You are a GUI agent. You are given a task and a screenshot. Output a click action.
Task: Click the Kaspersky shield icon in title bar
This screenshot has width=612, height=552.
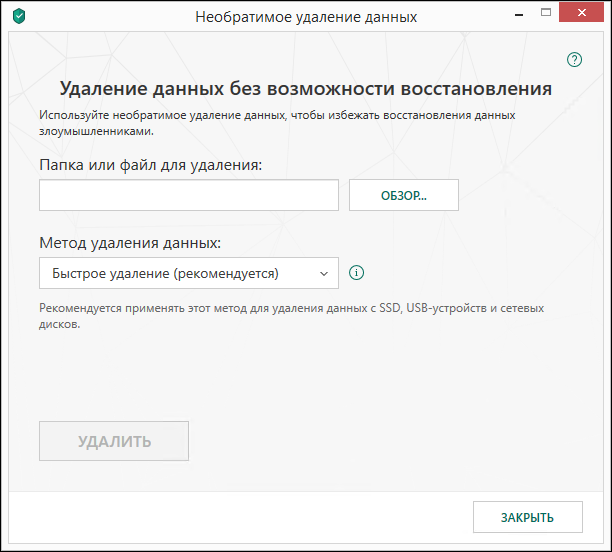pos(19,17)
